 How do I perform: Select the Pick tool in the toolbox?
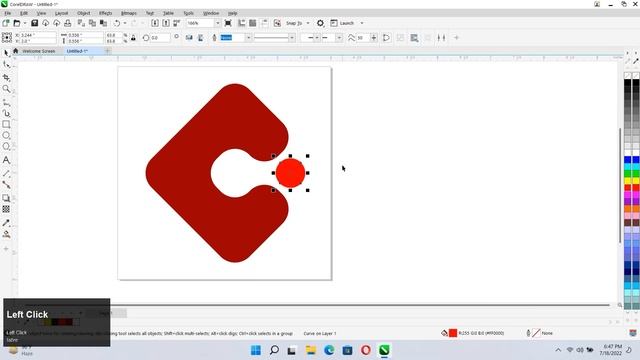tap(6, 53)
